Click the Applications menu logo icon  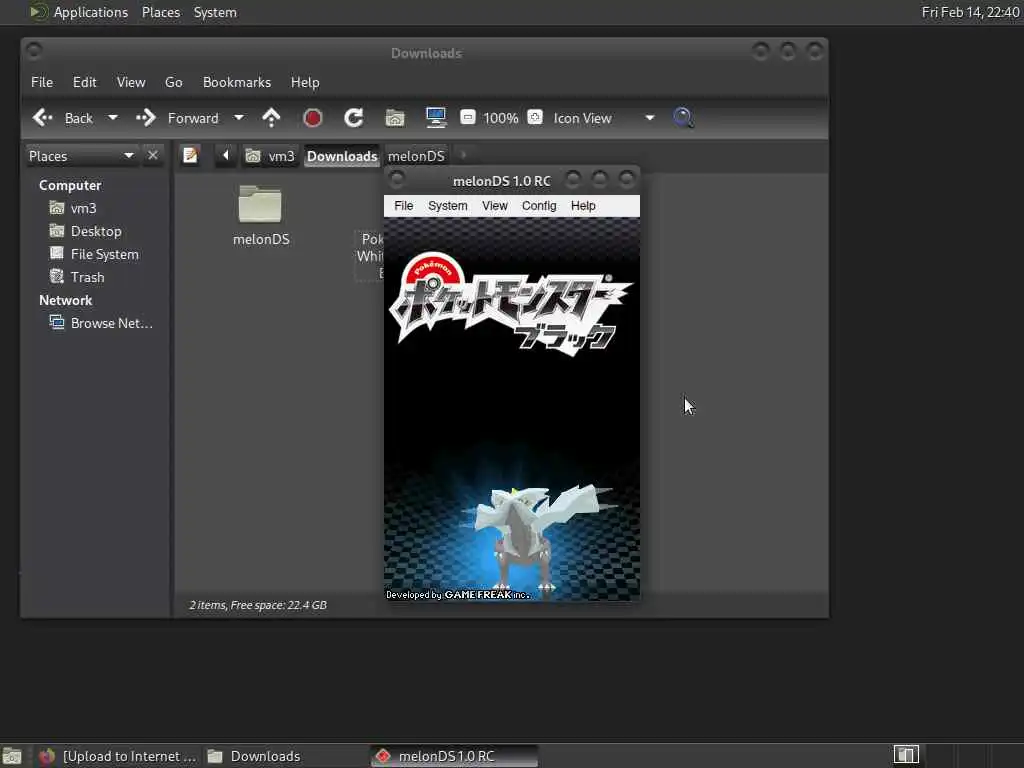tap(38, 12)
